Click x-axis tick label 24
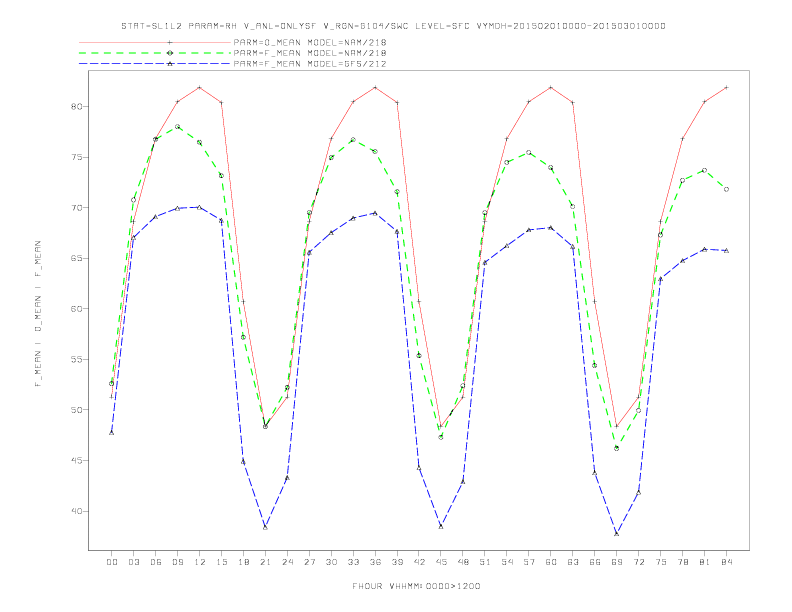This screenshot has width=792, height=612. point(287,562)
